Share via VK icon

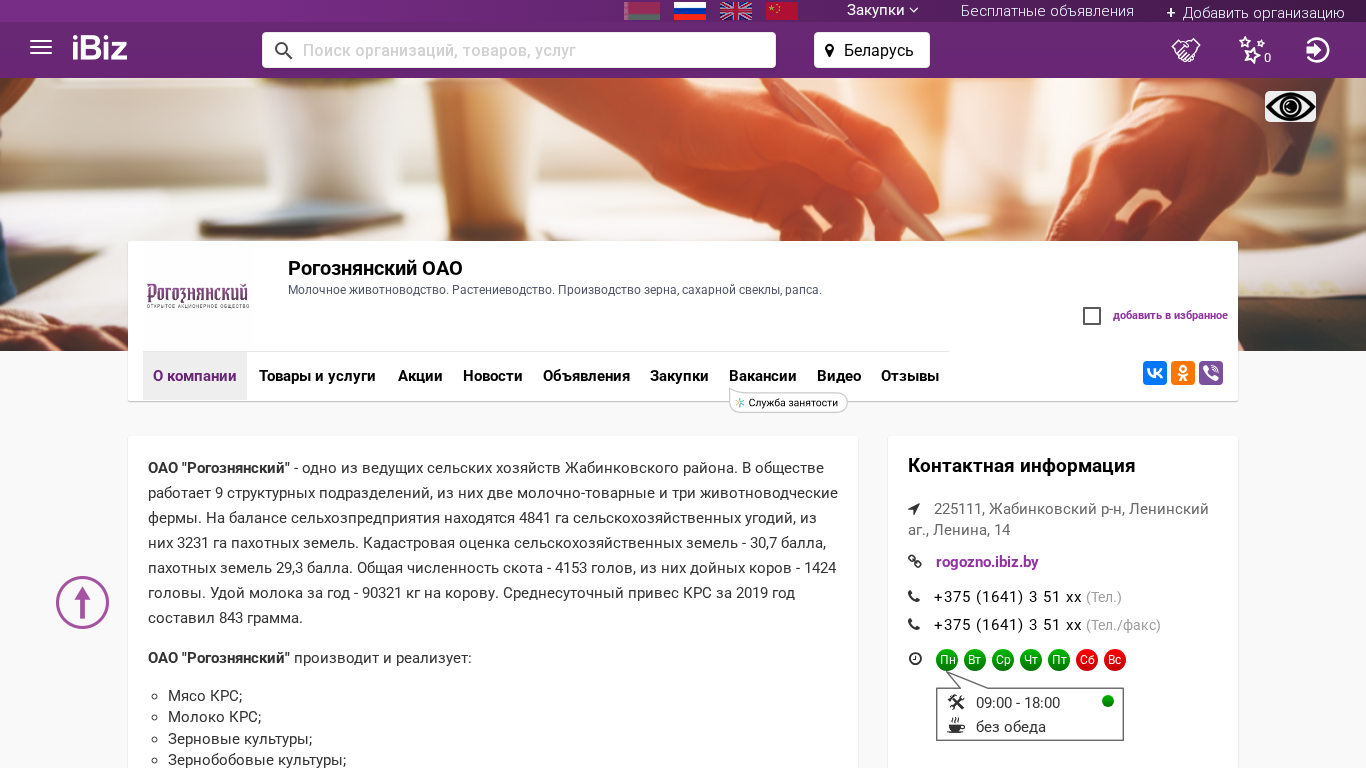click(x=1155, y=373)
